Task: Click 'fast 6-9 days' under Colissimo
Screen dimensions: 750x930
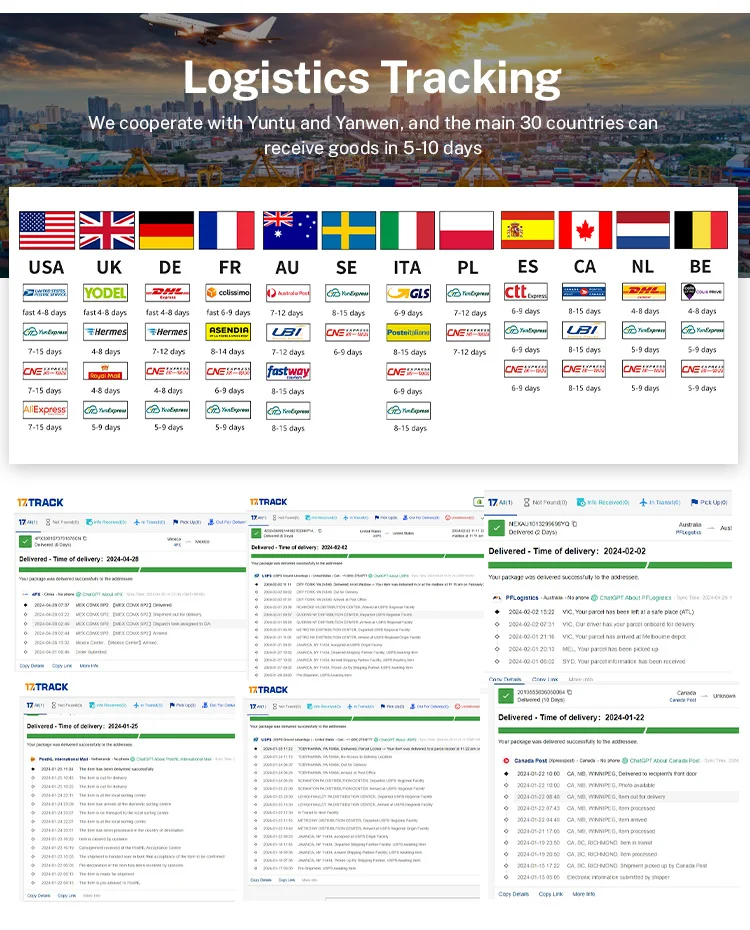Action: tap(228, 312)
